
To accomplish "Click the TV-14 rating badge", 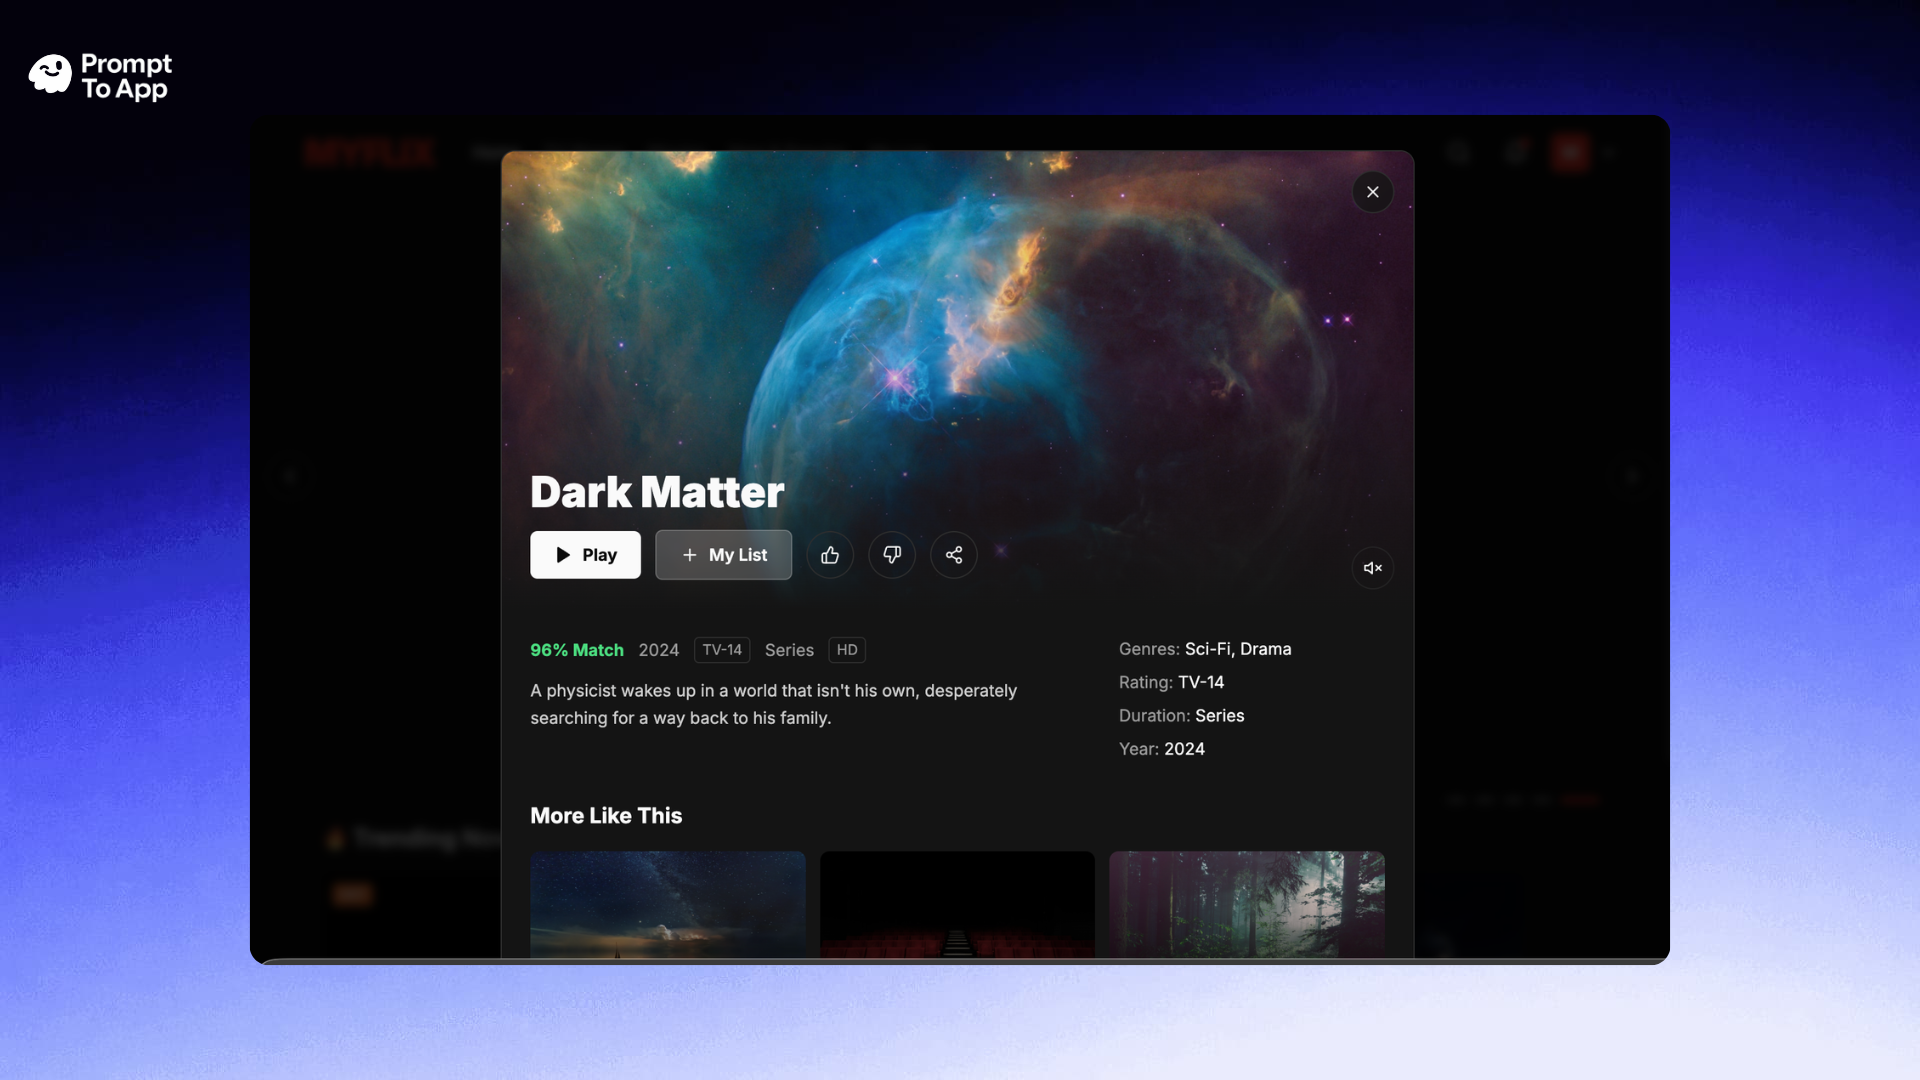I will (721, 649).
